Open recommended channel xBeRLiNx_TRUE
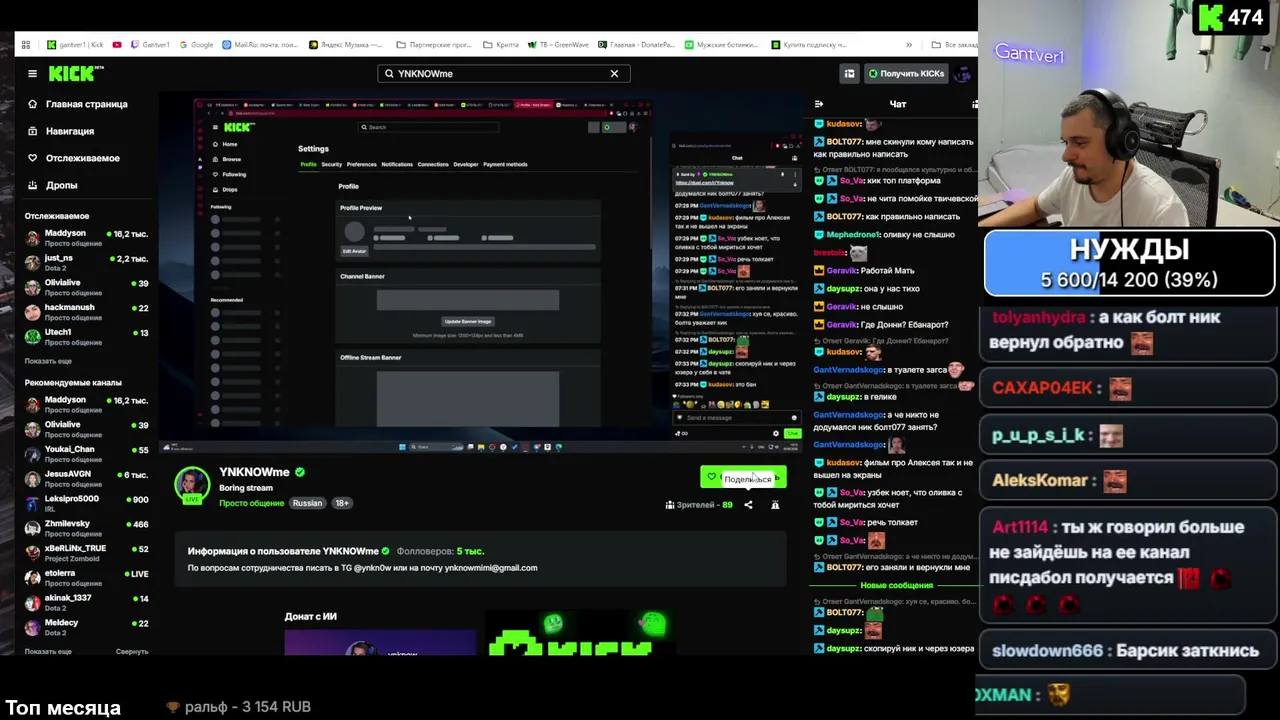Image resolution: width=1280 pixels, height=720 pixels. coord(87,553)
